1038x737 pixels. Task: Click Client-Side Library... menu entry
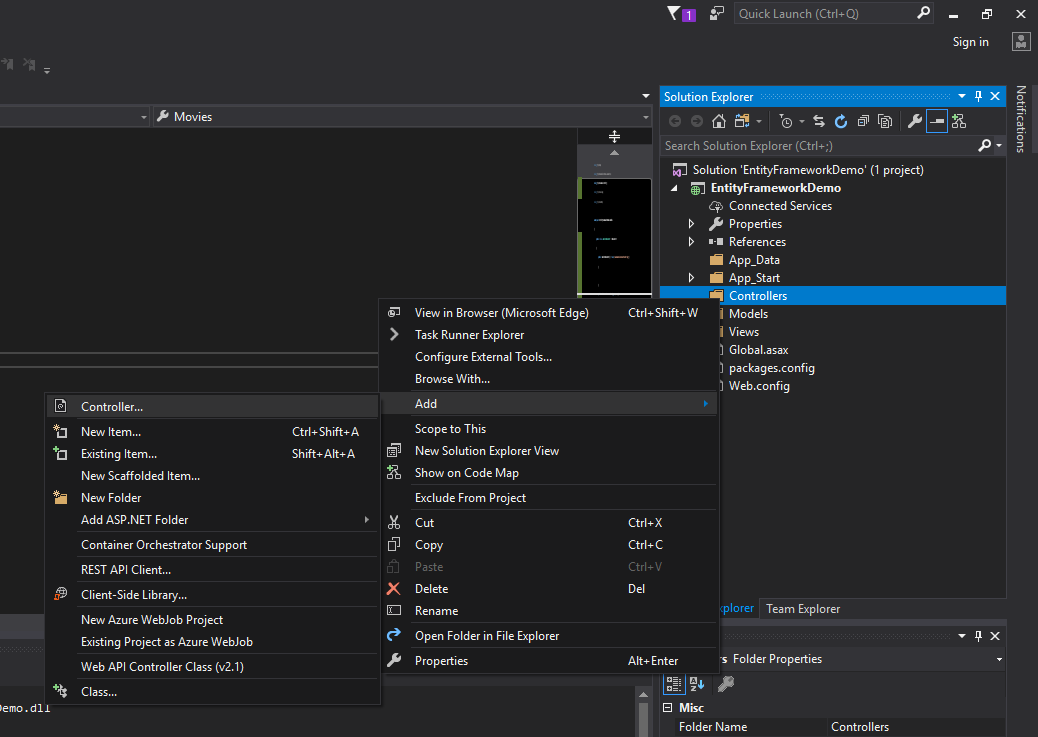pyautogui.click(x=212, y=595)
